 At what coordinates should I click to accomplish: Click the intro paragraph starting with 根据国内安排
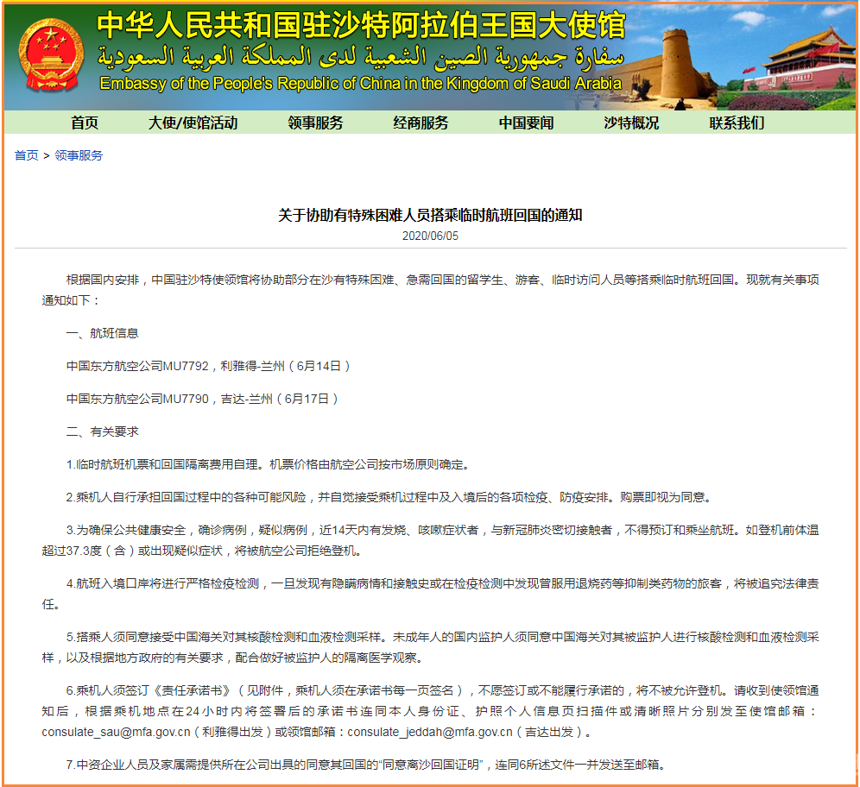[x=430, y=290]
